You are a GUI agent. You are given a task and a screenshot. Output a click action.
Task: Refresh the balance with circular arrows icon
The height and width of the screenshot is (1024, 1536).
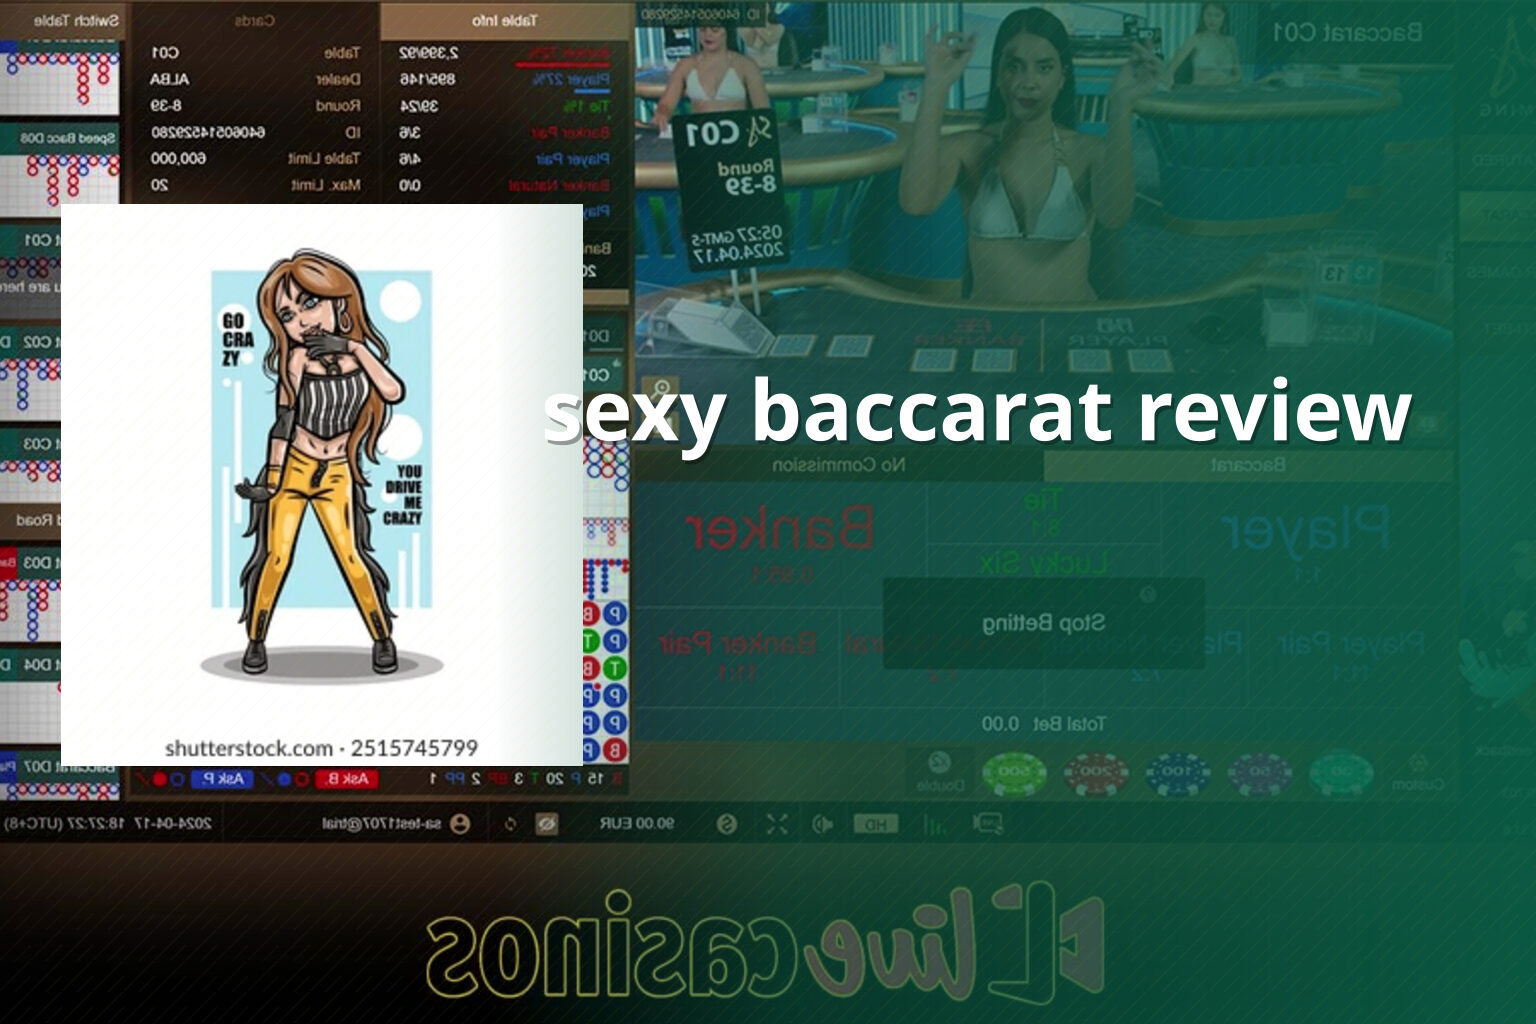pos(511,824)
